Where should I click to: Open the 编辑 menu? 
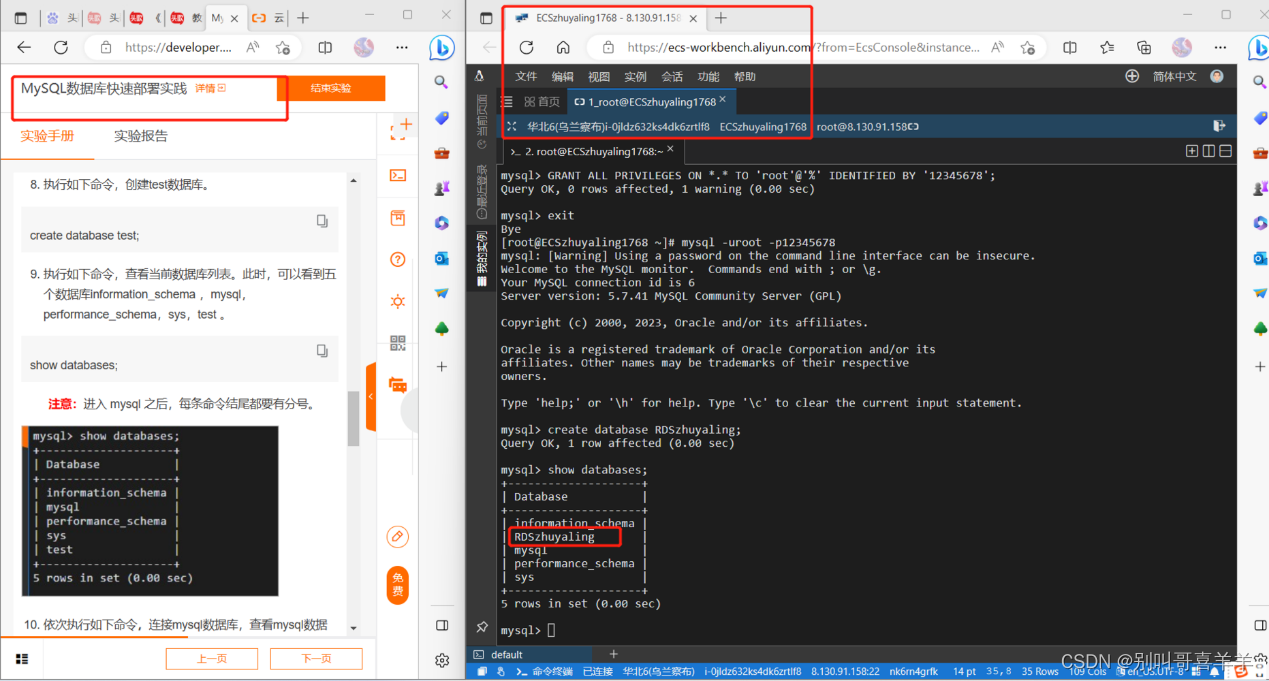click(x=563, y=76)
